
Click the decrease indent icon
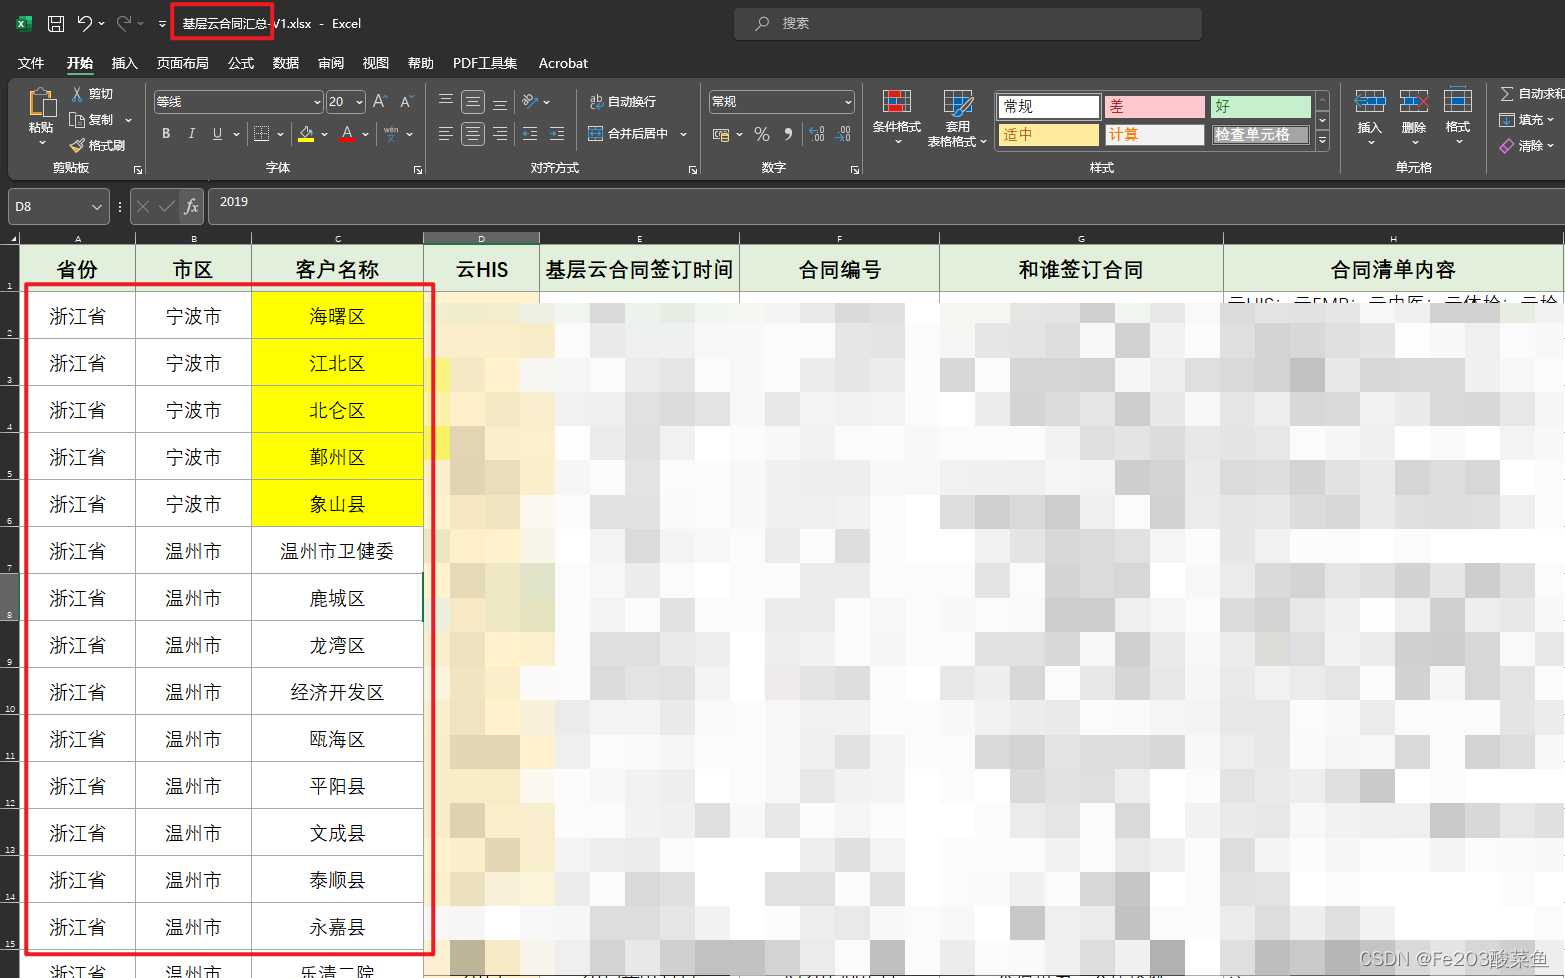(x=530, y=134)
